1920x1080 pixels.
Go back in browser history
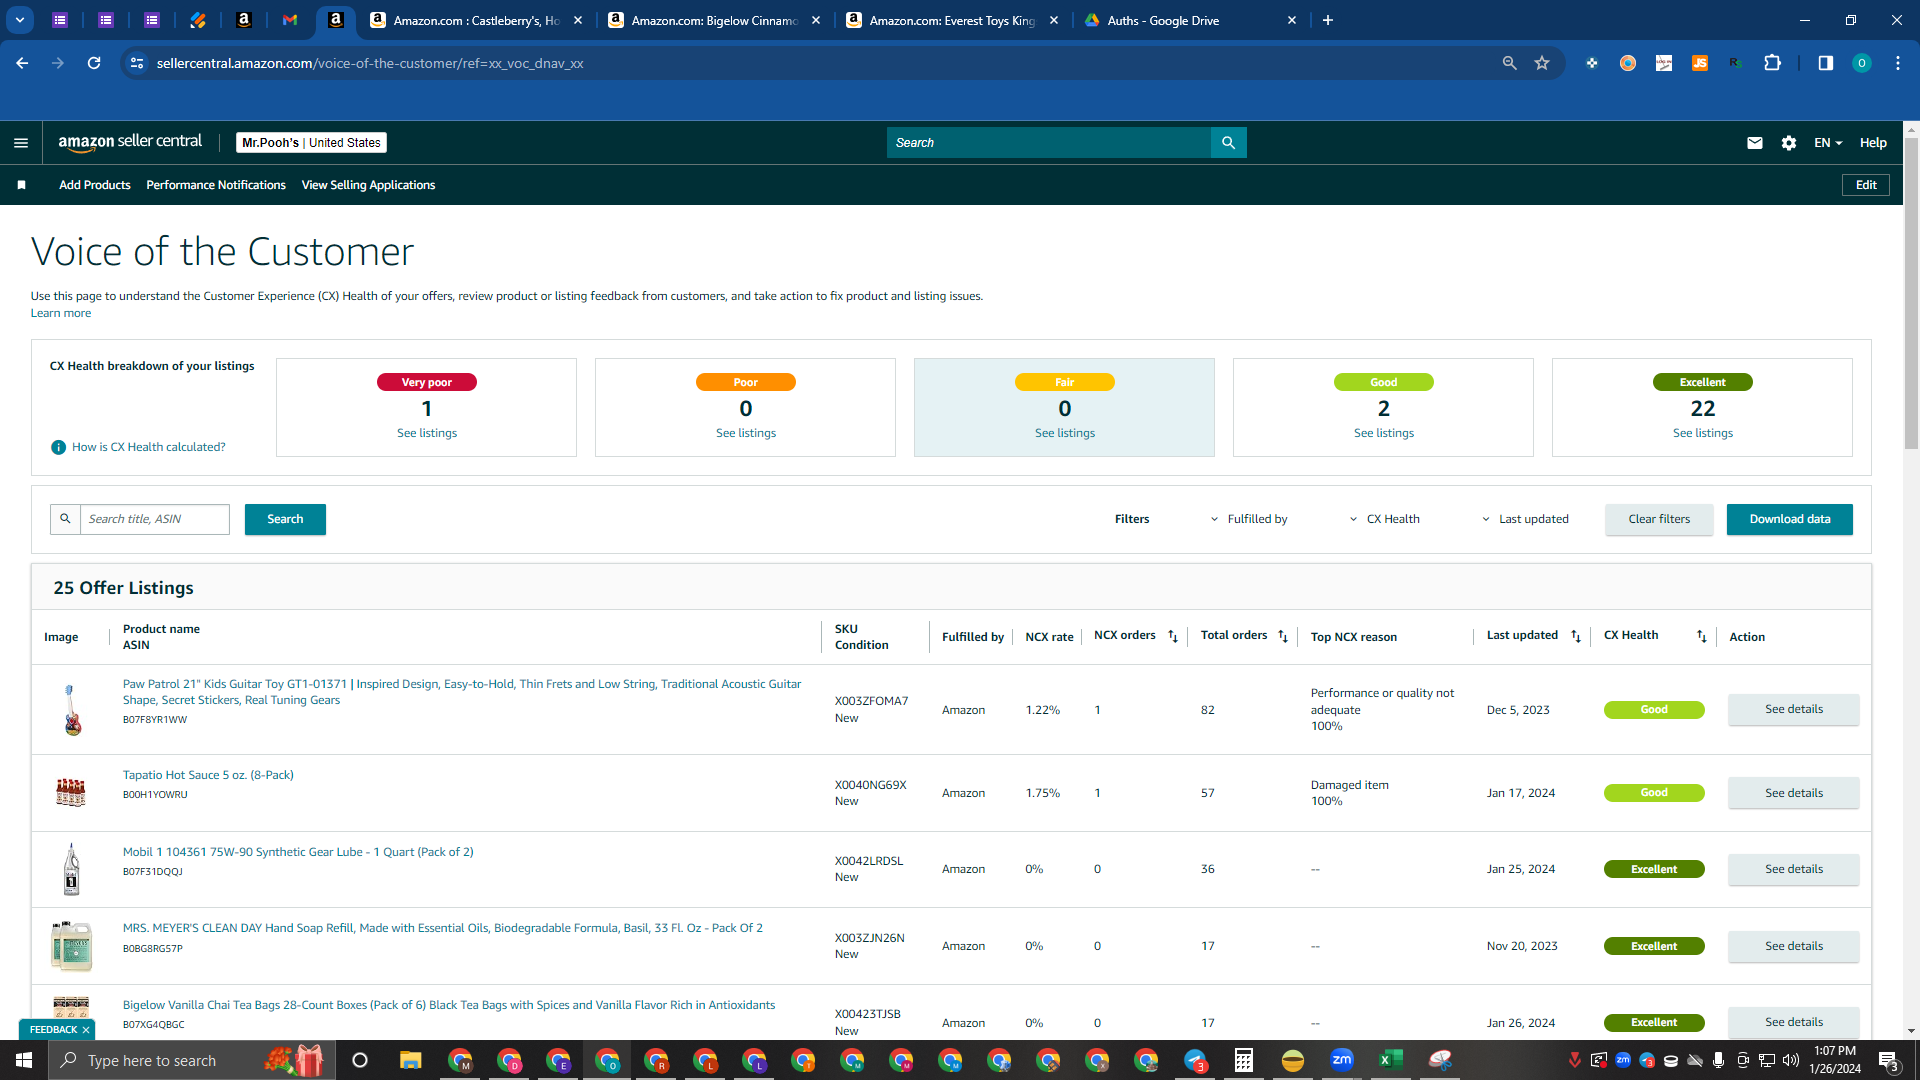pyautogui.click(x=22, y=63)
